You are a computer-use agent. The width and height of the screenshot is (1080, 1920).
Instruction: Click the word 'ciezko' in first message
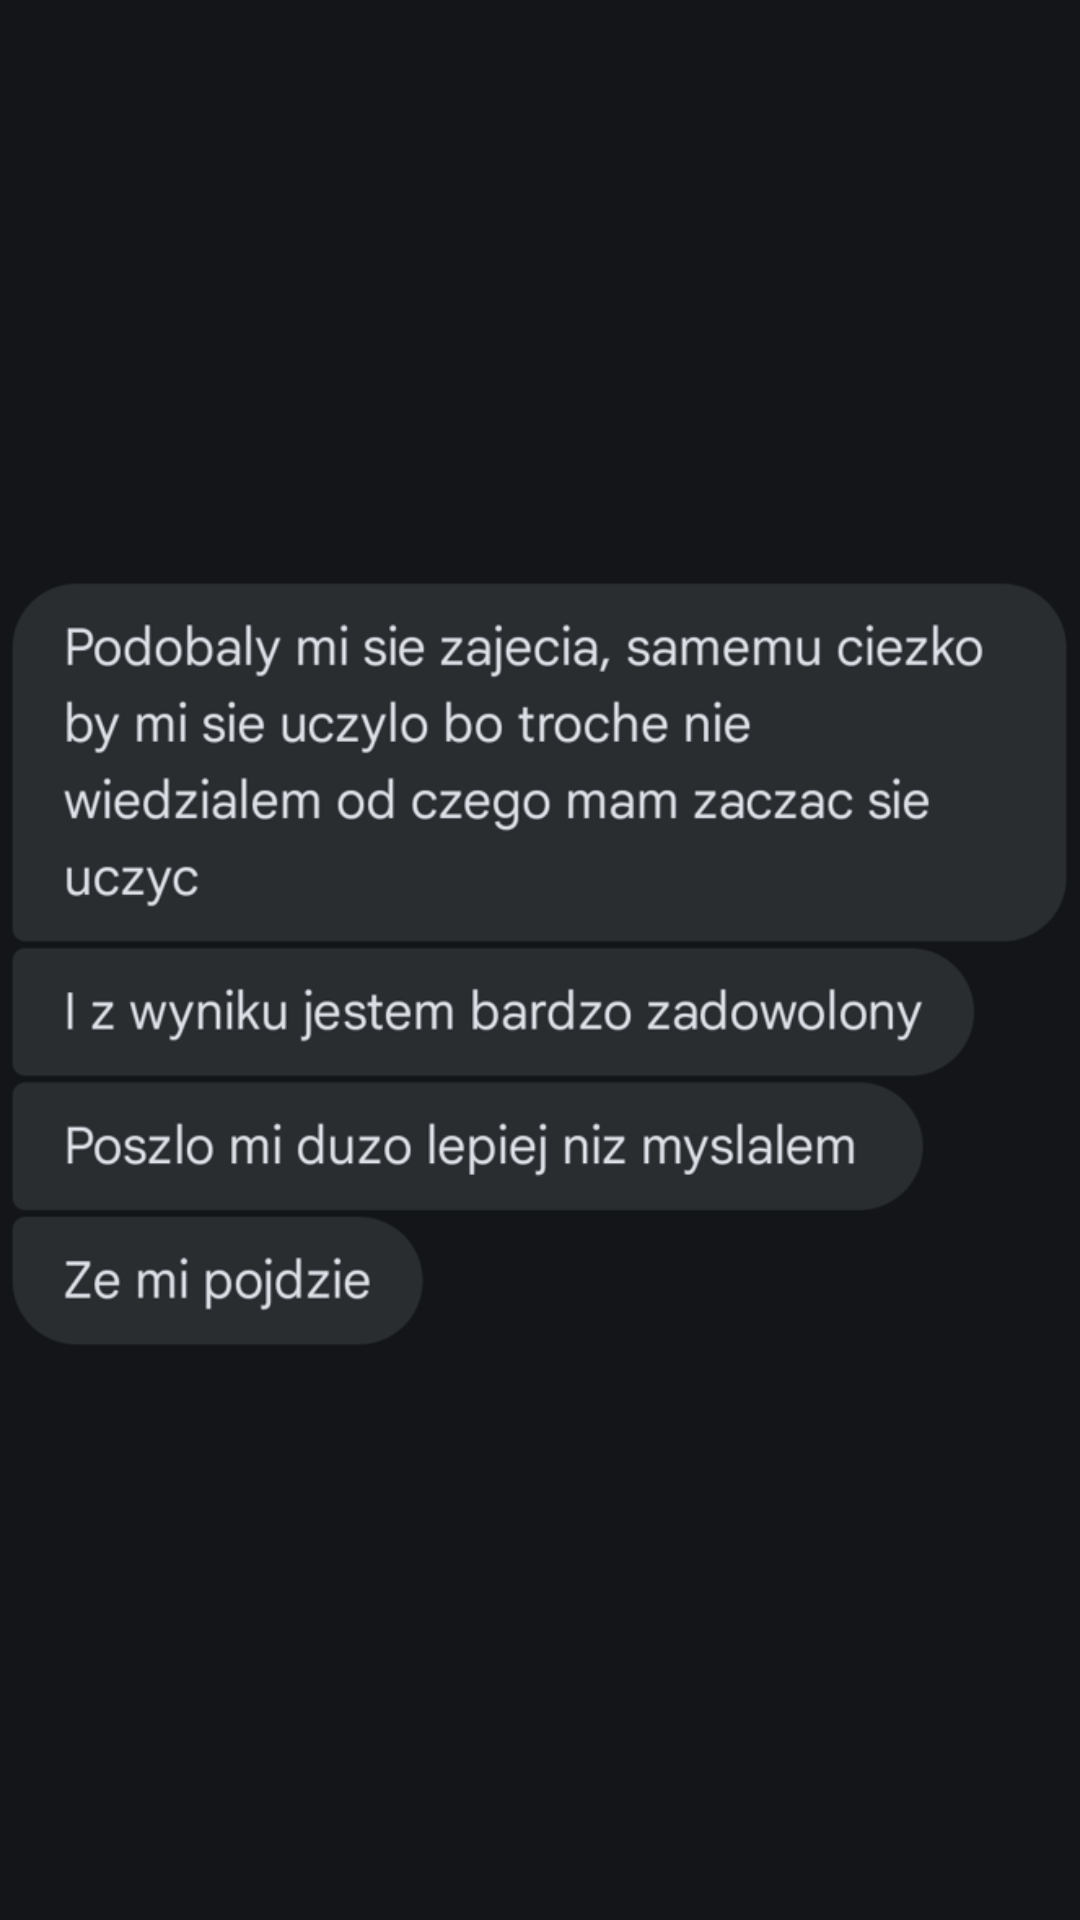click(x=910, y=648)
